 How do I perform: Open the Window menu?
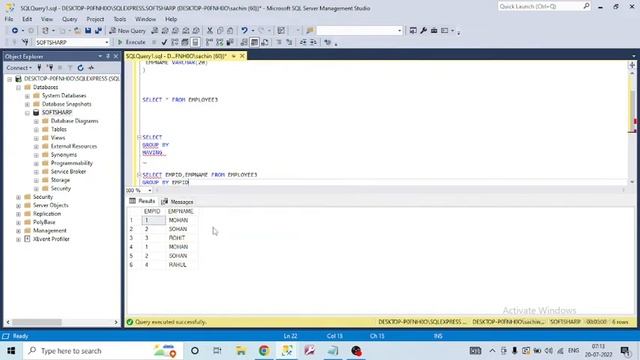pyautogui.click(x=145, y=19)
